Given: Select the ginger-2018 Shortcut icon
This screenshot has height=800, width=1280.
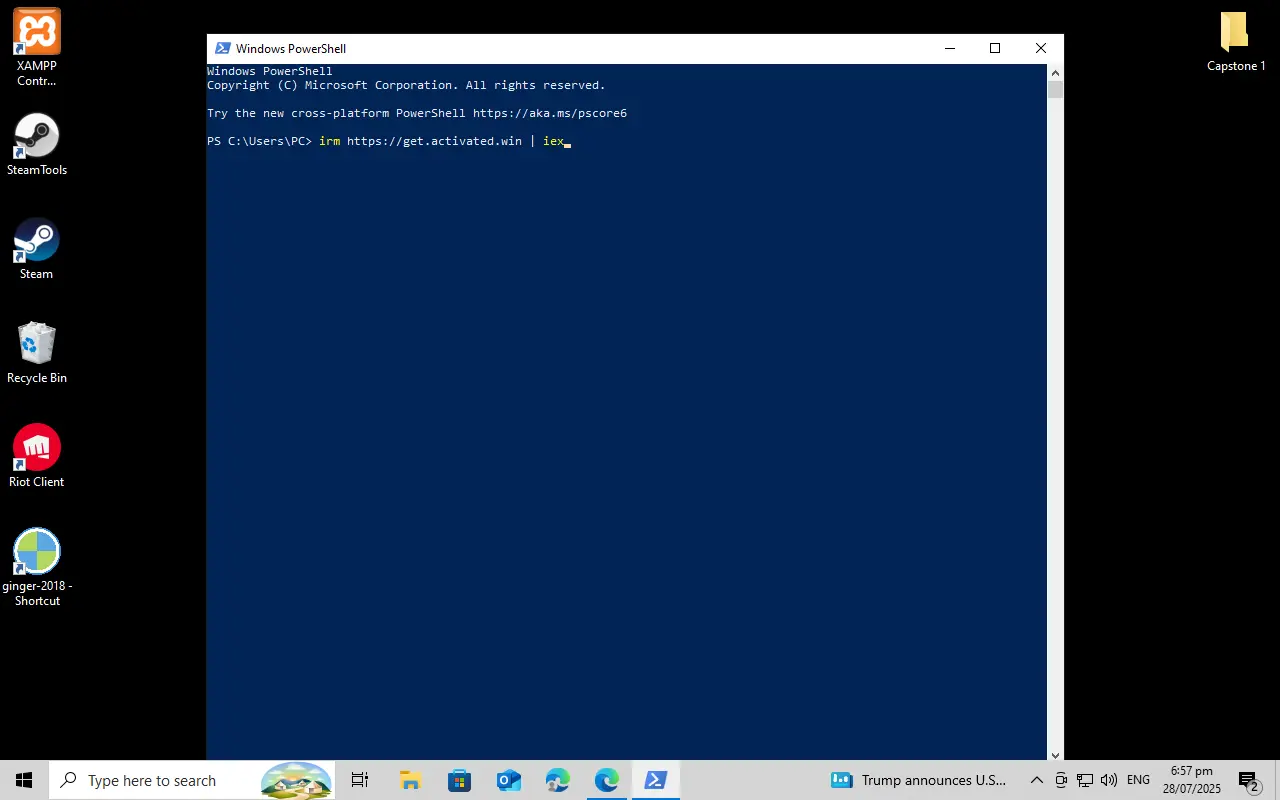Looking at the screenshot, I should click(x=37, y=567).
